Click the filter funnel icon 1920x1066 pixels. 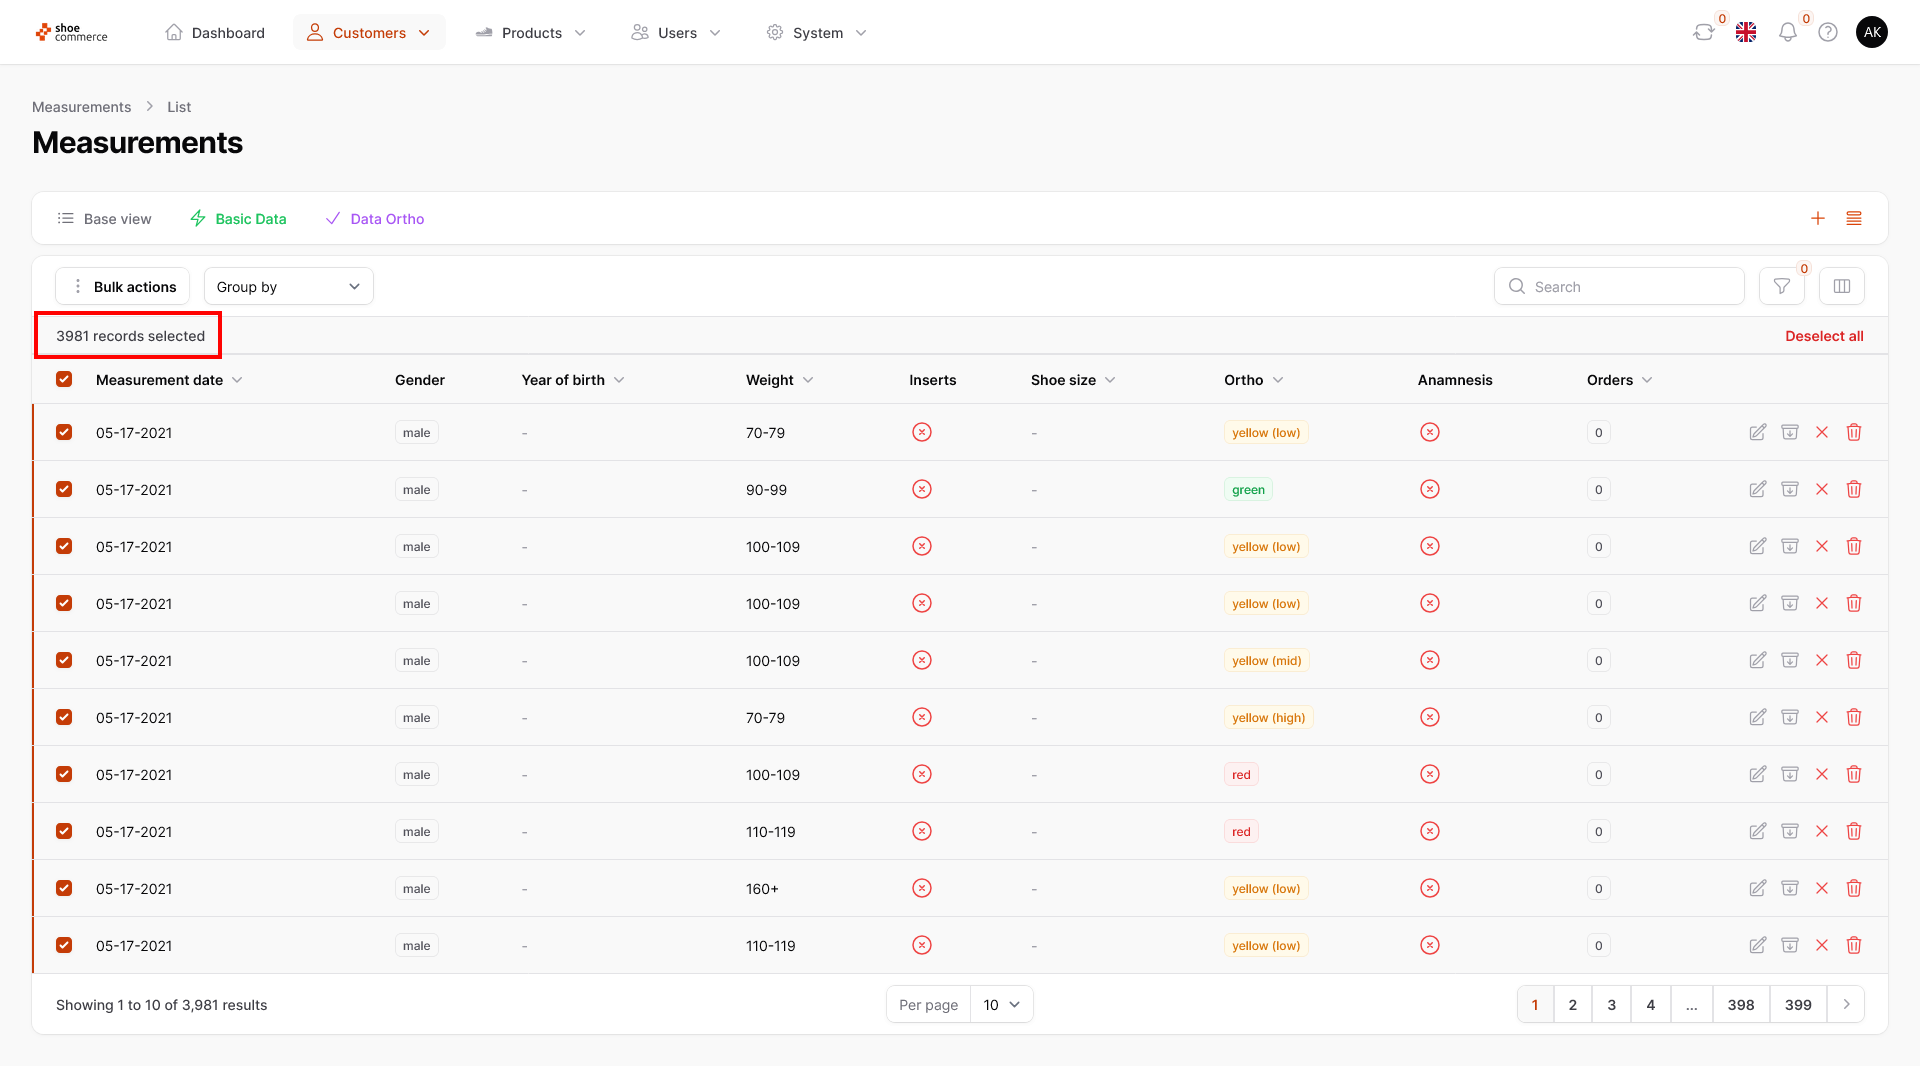(1781, 287)
